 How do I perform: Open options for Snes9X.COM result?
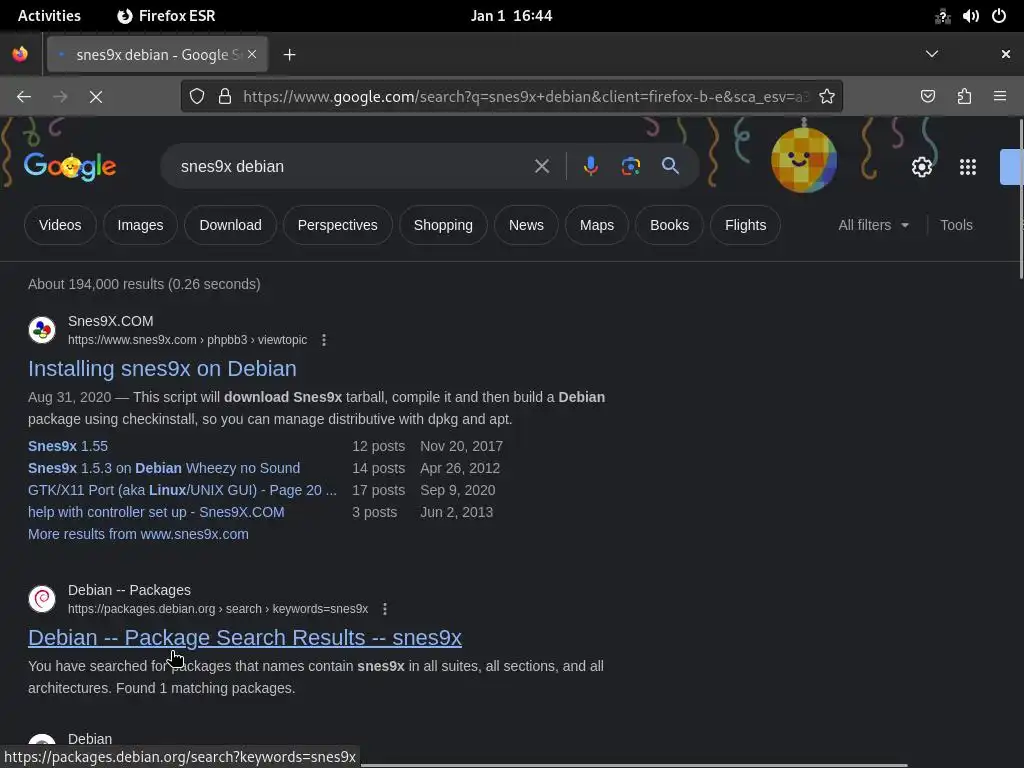[x=324, y=340]
